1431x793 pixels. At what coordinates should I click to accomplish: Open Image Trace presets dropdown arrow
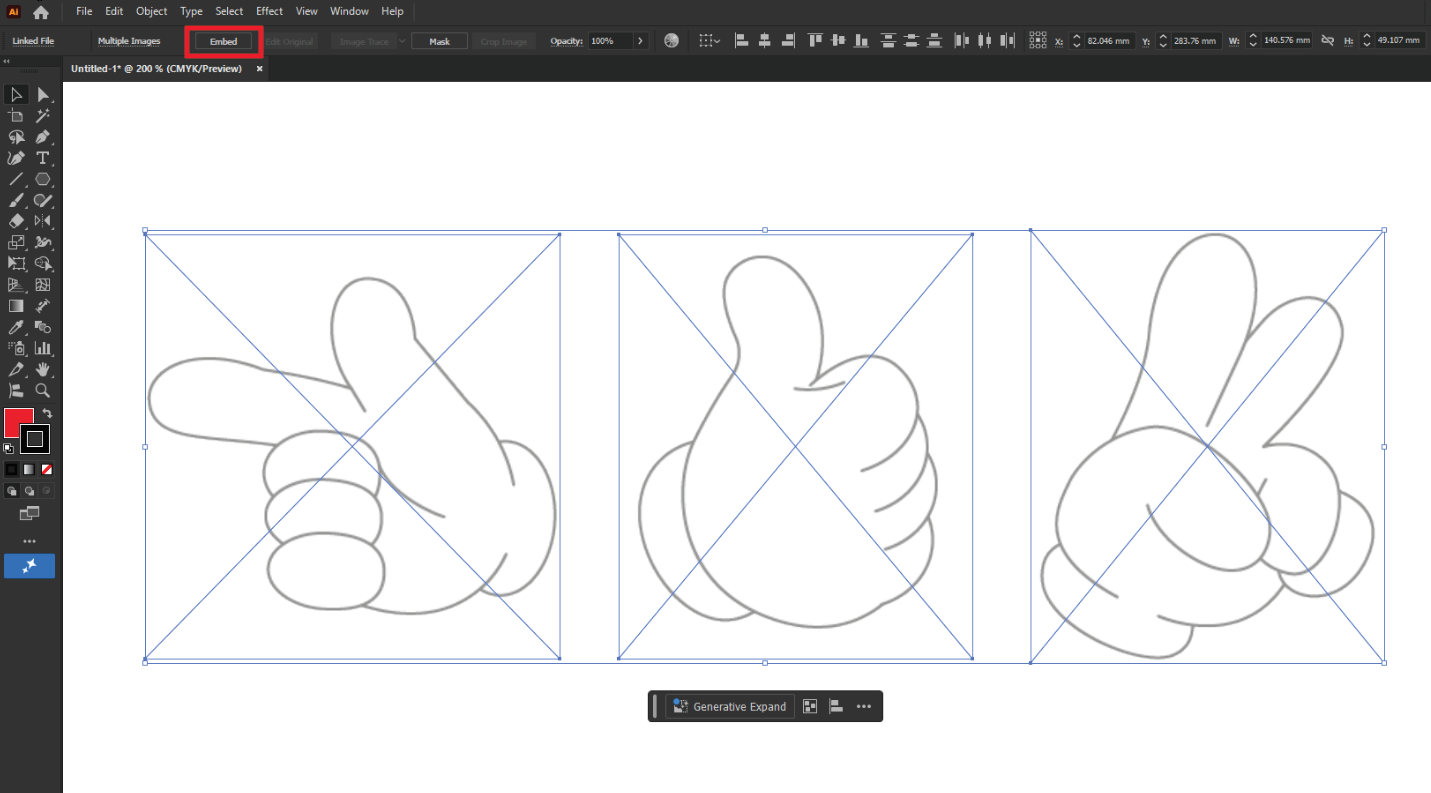tap(402, 41)
